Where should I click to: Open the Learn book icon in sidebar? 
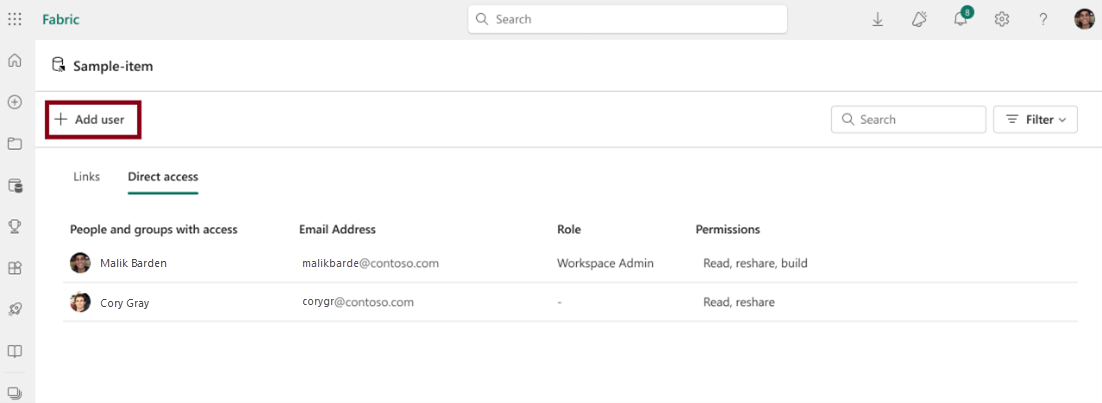pos(14,350)
